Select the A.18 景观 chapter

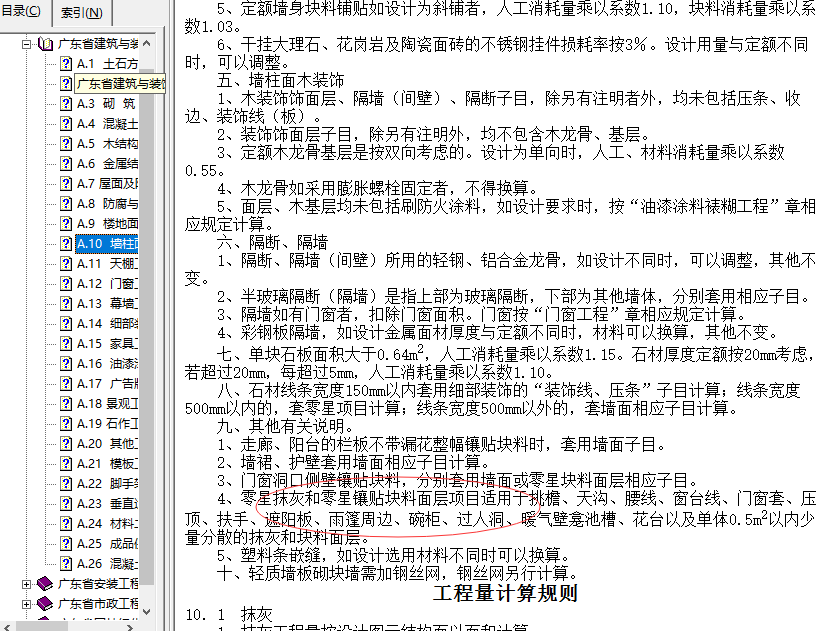pos(107,404)
